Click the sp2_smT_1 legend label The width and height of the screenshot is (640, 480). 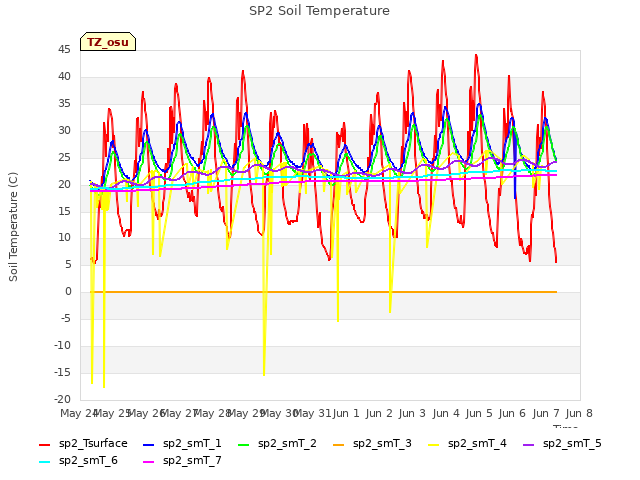click(x=192, y=443)
